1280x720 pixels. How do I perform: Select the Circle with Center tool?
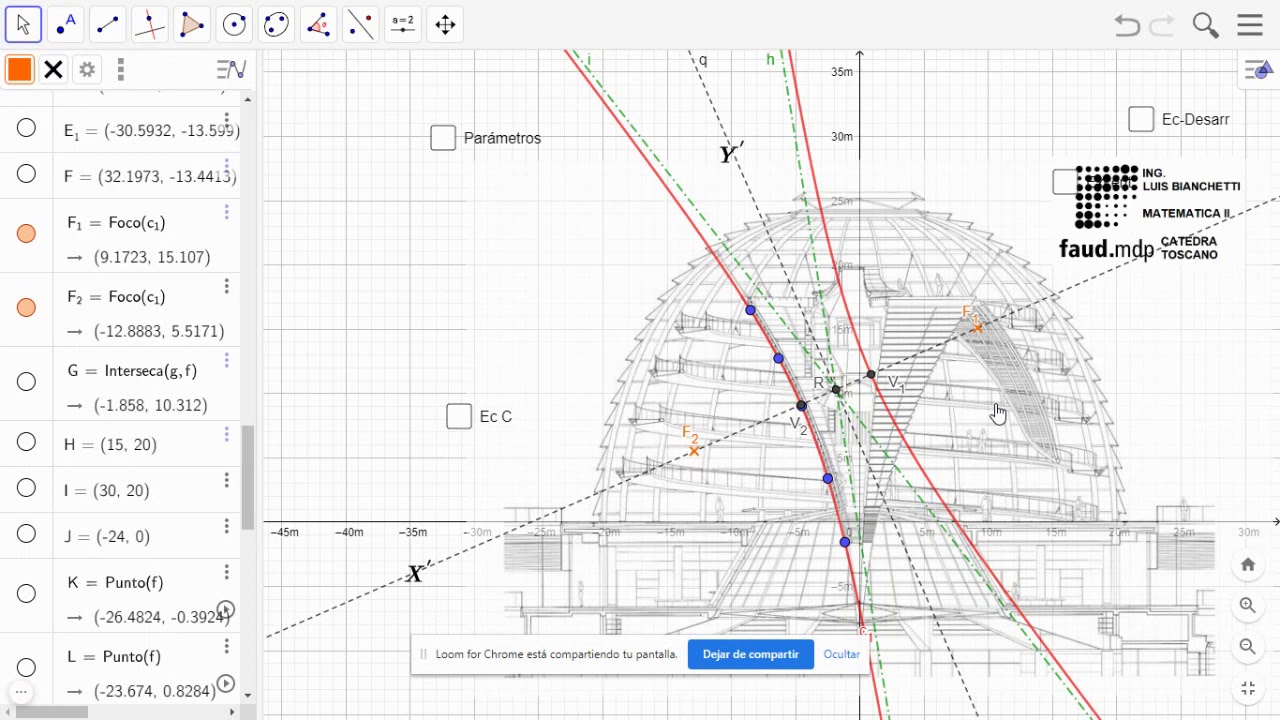point(234,25)
